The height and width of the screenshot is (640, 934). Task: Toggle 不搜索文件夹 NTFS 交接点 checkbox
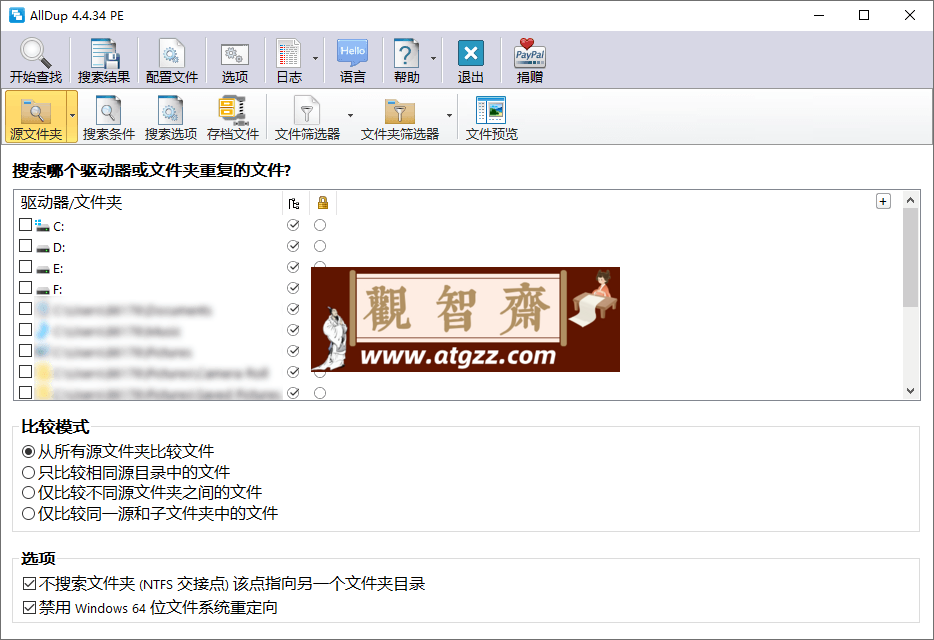tap(223, 583)
